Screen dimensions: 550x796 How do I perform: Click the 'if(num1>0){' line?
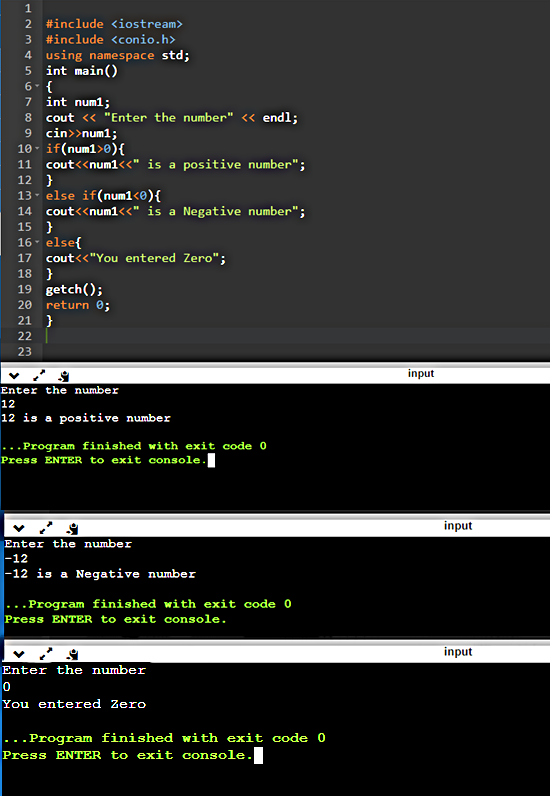85,149
